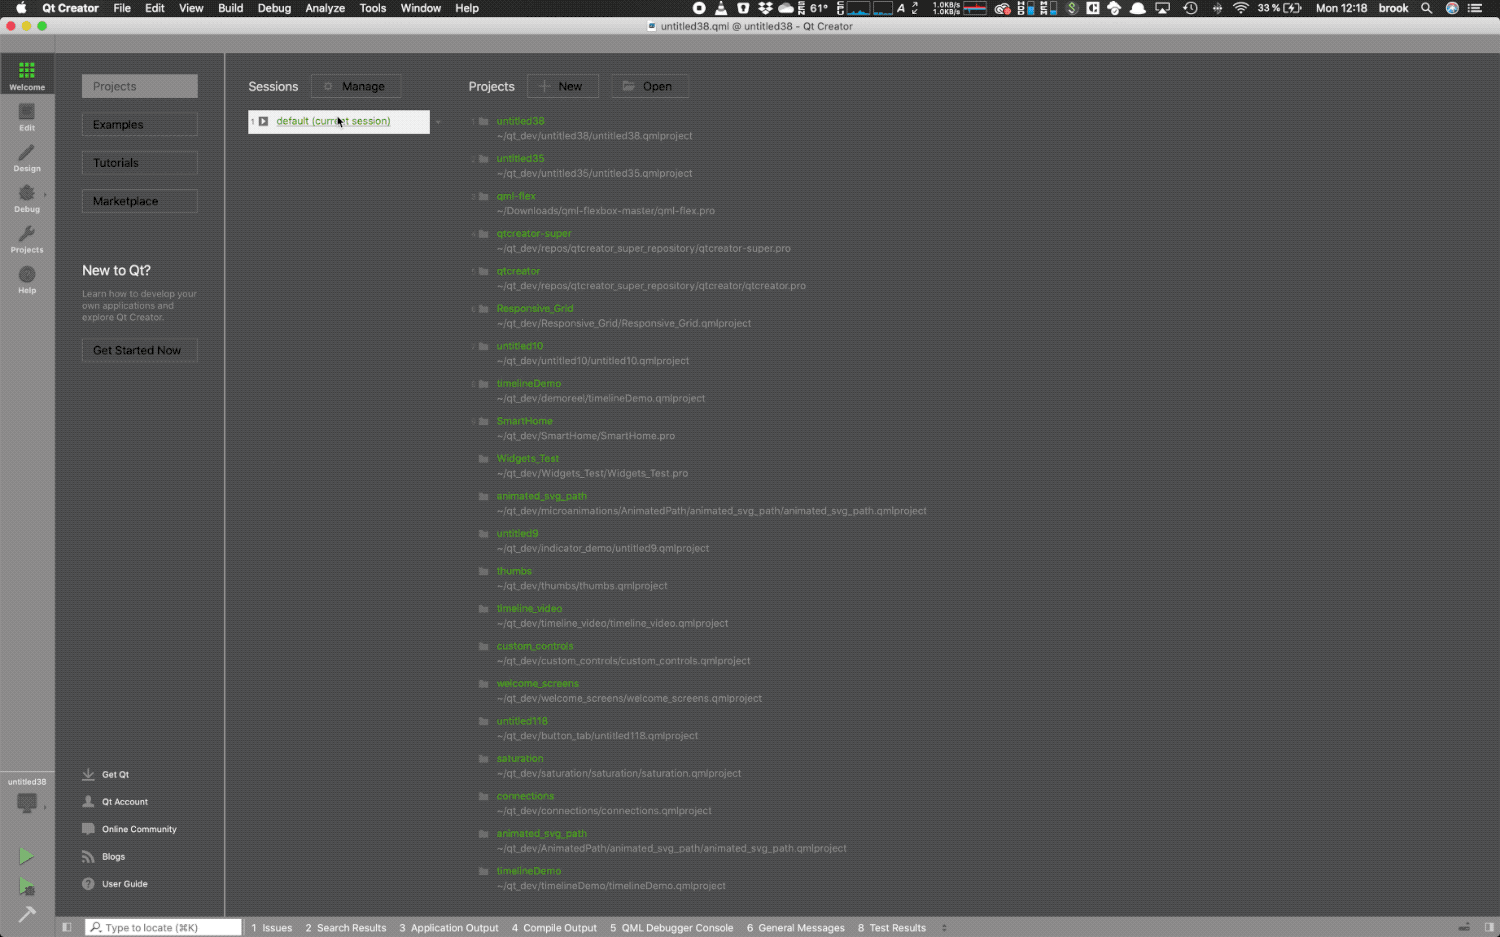Screen dimensions: 1500x937
Task: Click the Online Community chat icon
Action: (88, 829)
